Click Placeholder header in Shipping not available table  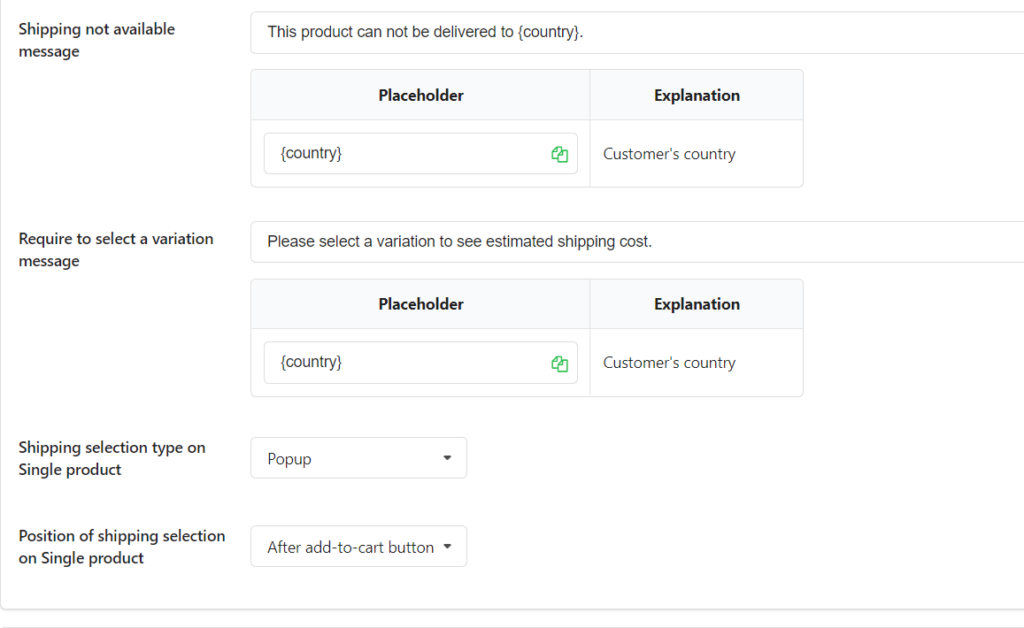(421, 95)
